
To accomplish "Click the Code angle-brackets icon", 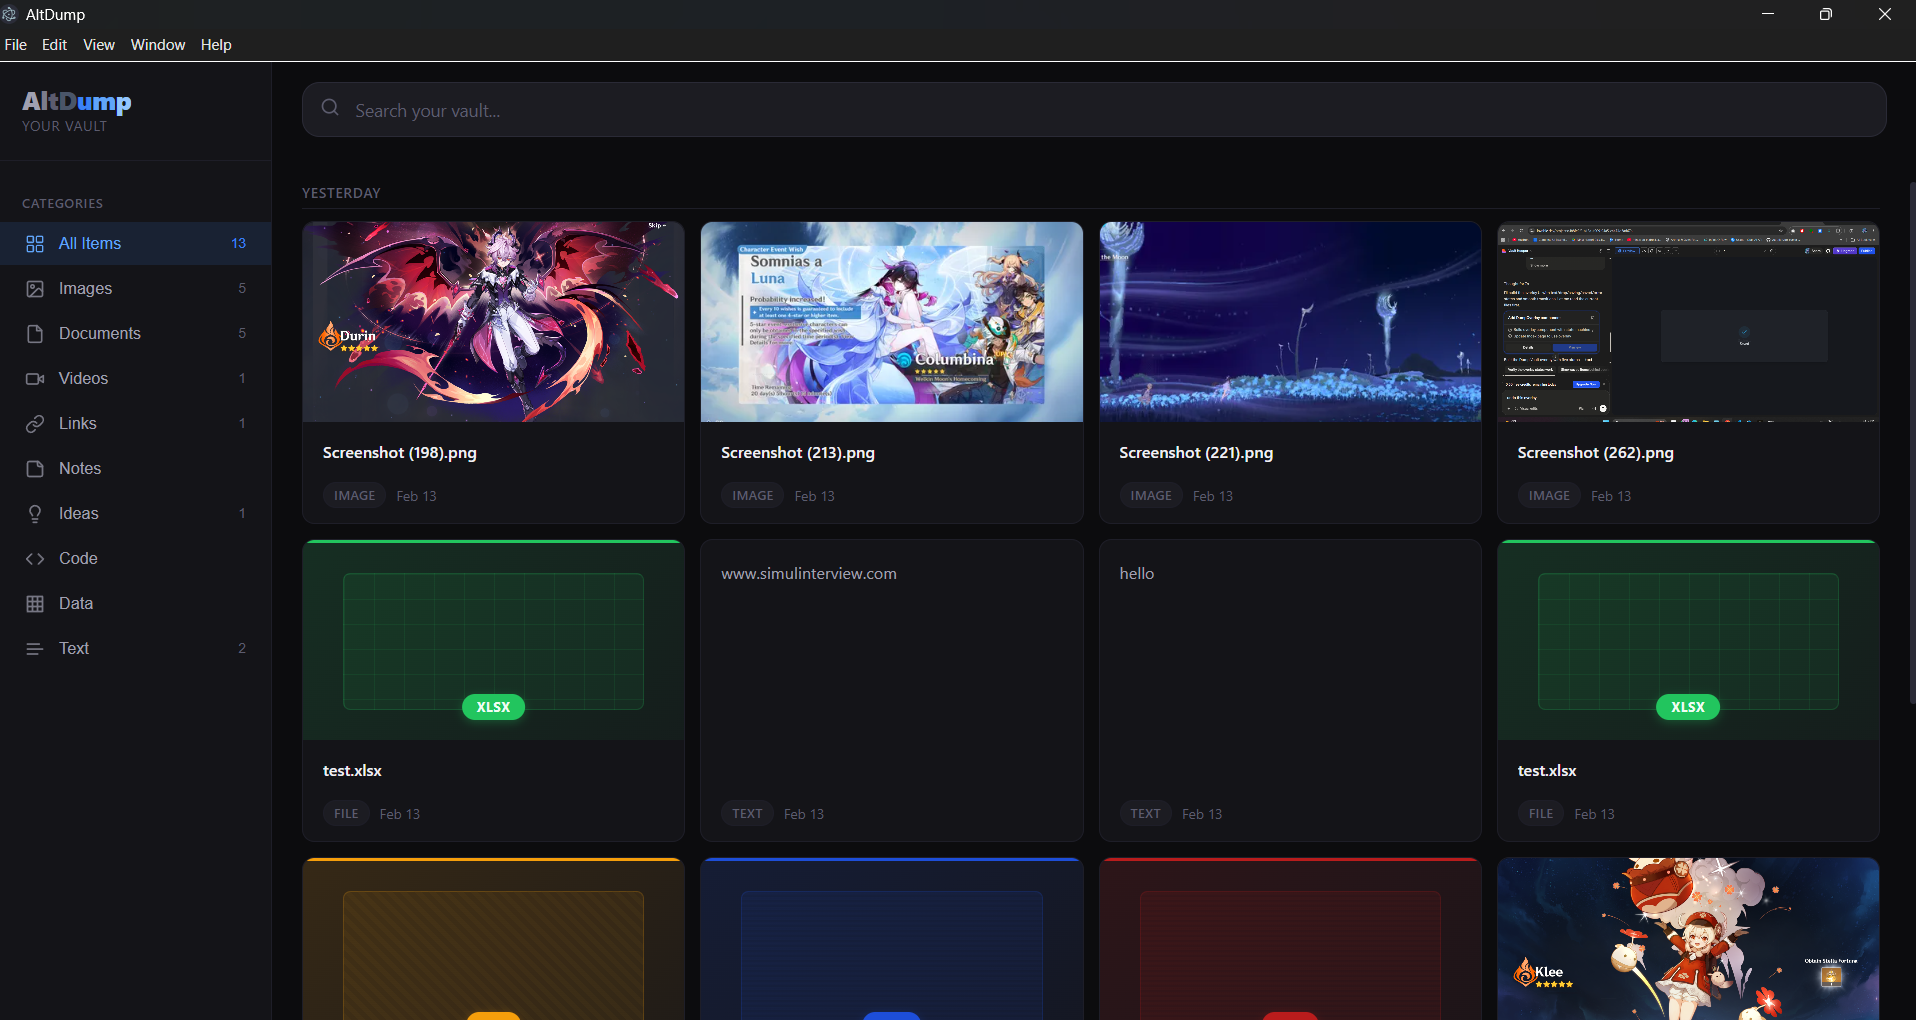I will (35, 558).
